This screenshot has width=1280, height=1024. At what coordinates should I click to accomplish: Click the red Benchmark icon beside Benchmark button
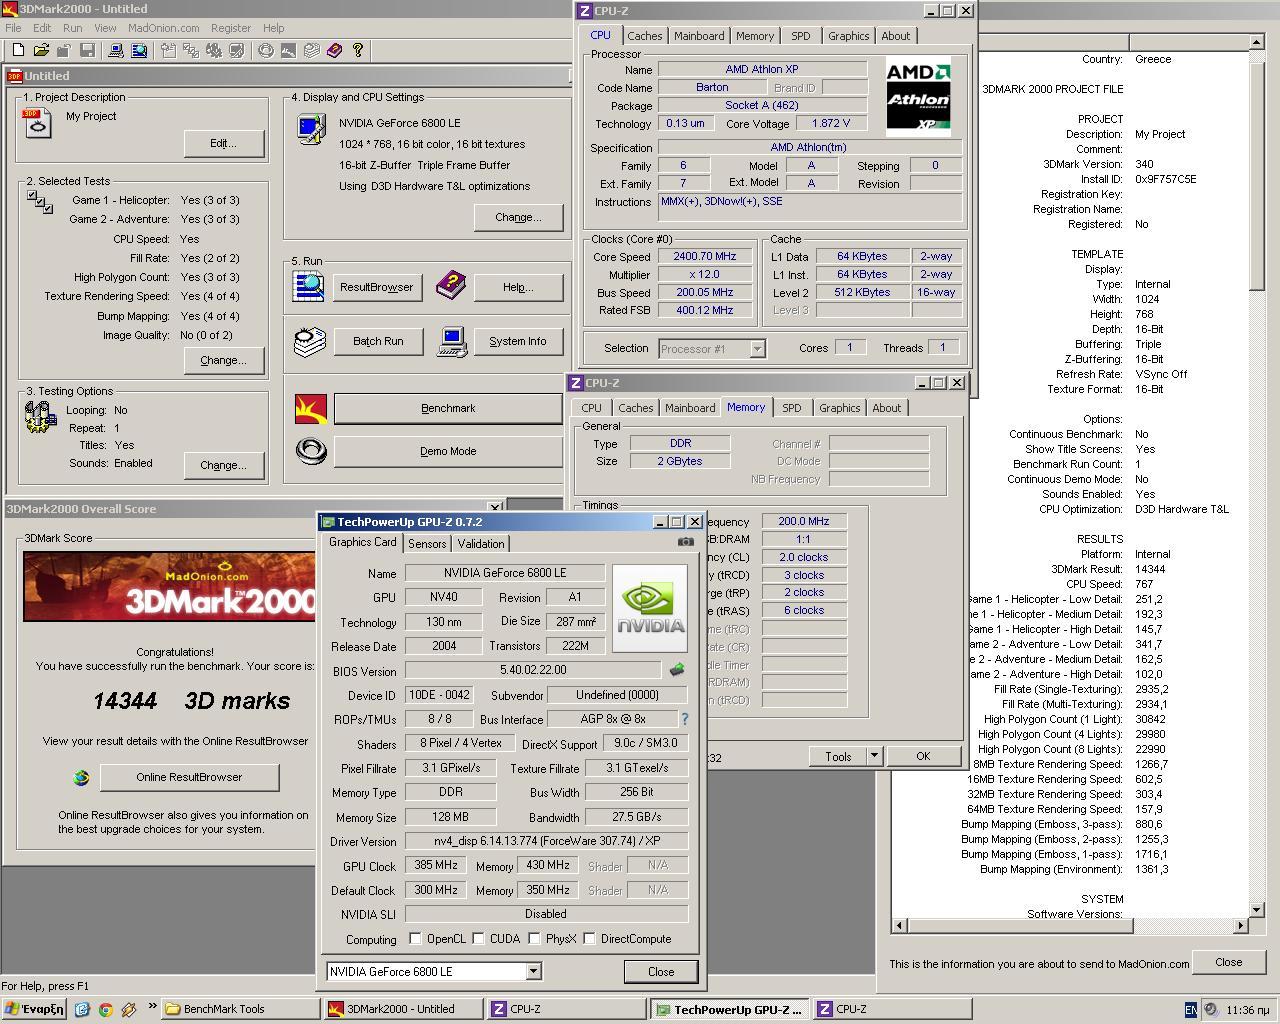point(311,408)
